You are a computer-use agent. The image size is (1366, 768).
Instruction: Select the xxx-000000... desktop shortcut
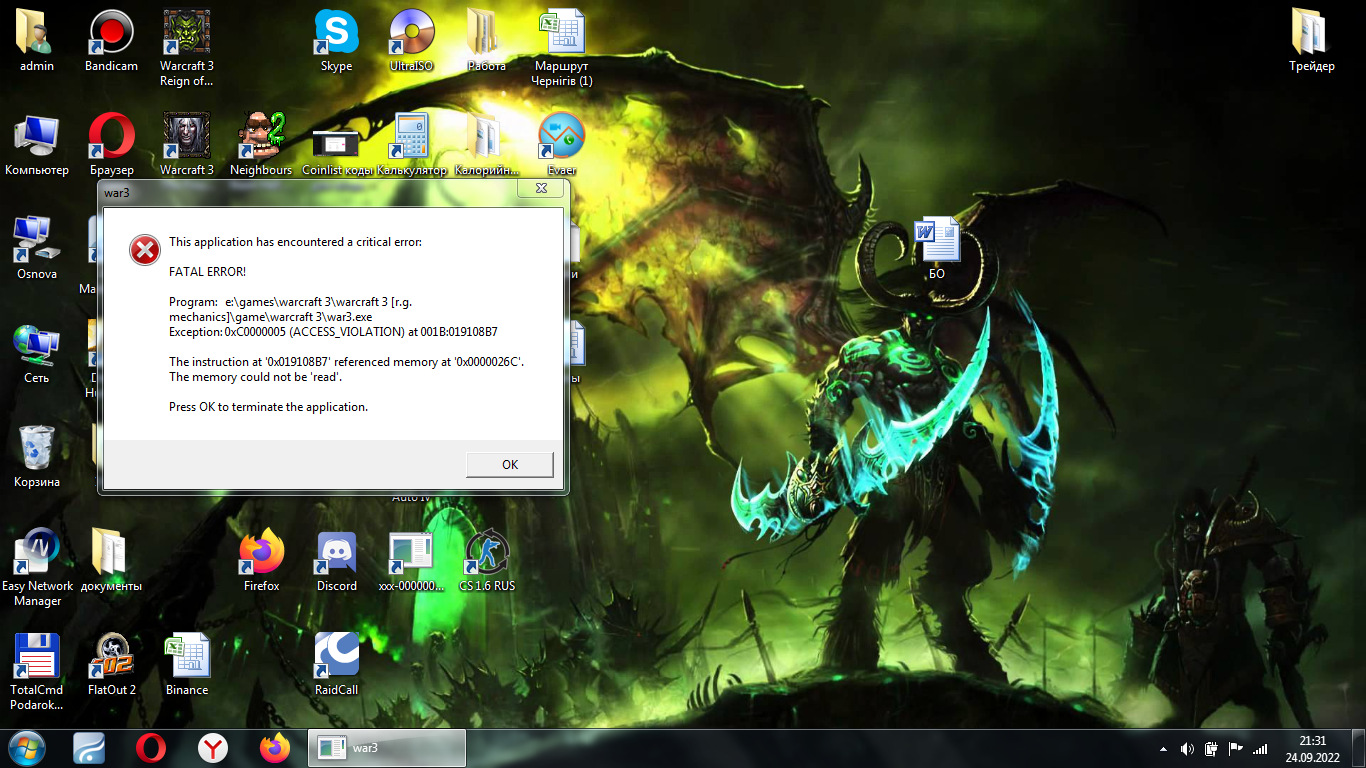411,561
